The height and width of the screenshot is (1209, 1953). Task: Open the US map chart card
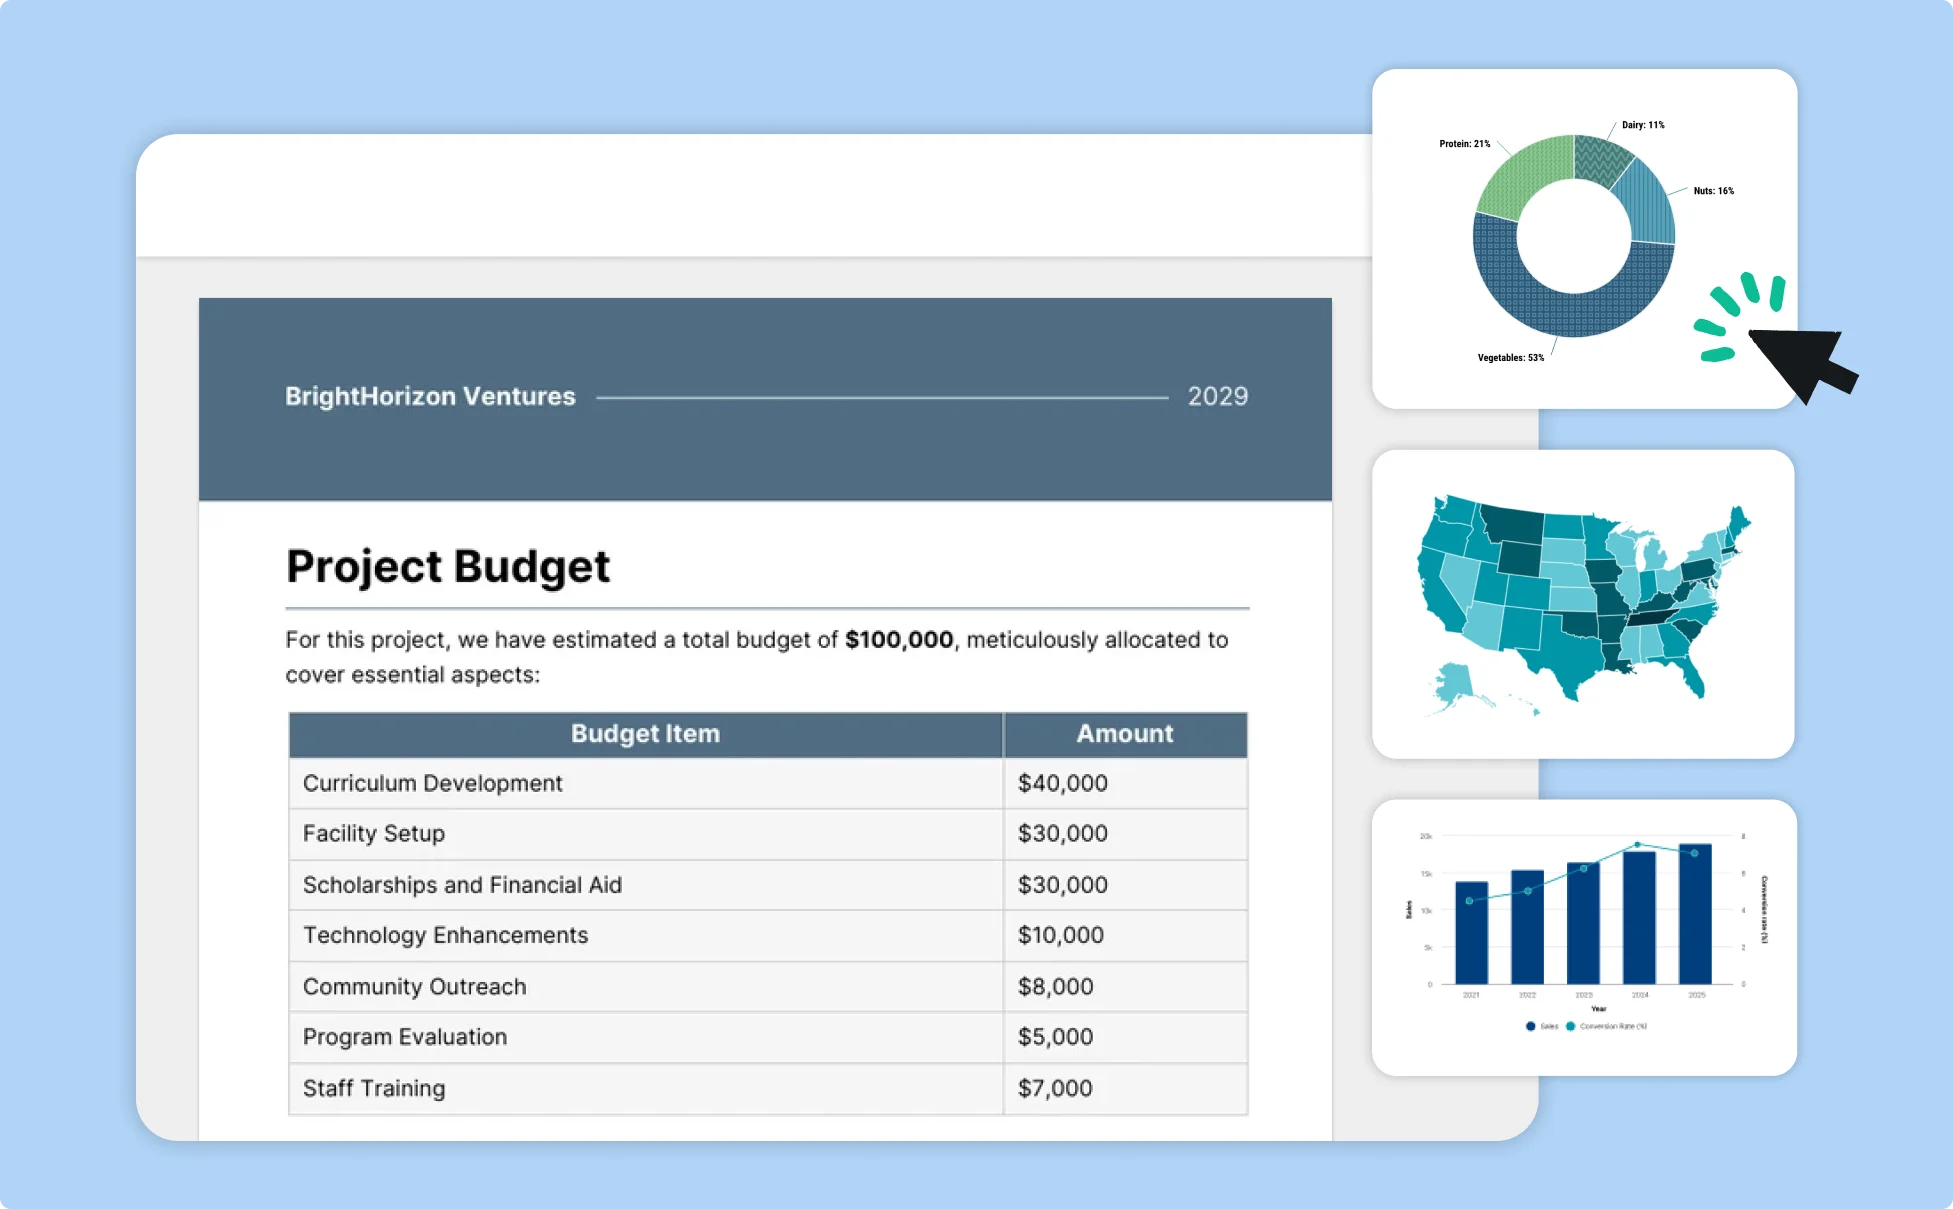click(1583, 604)
